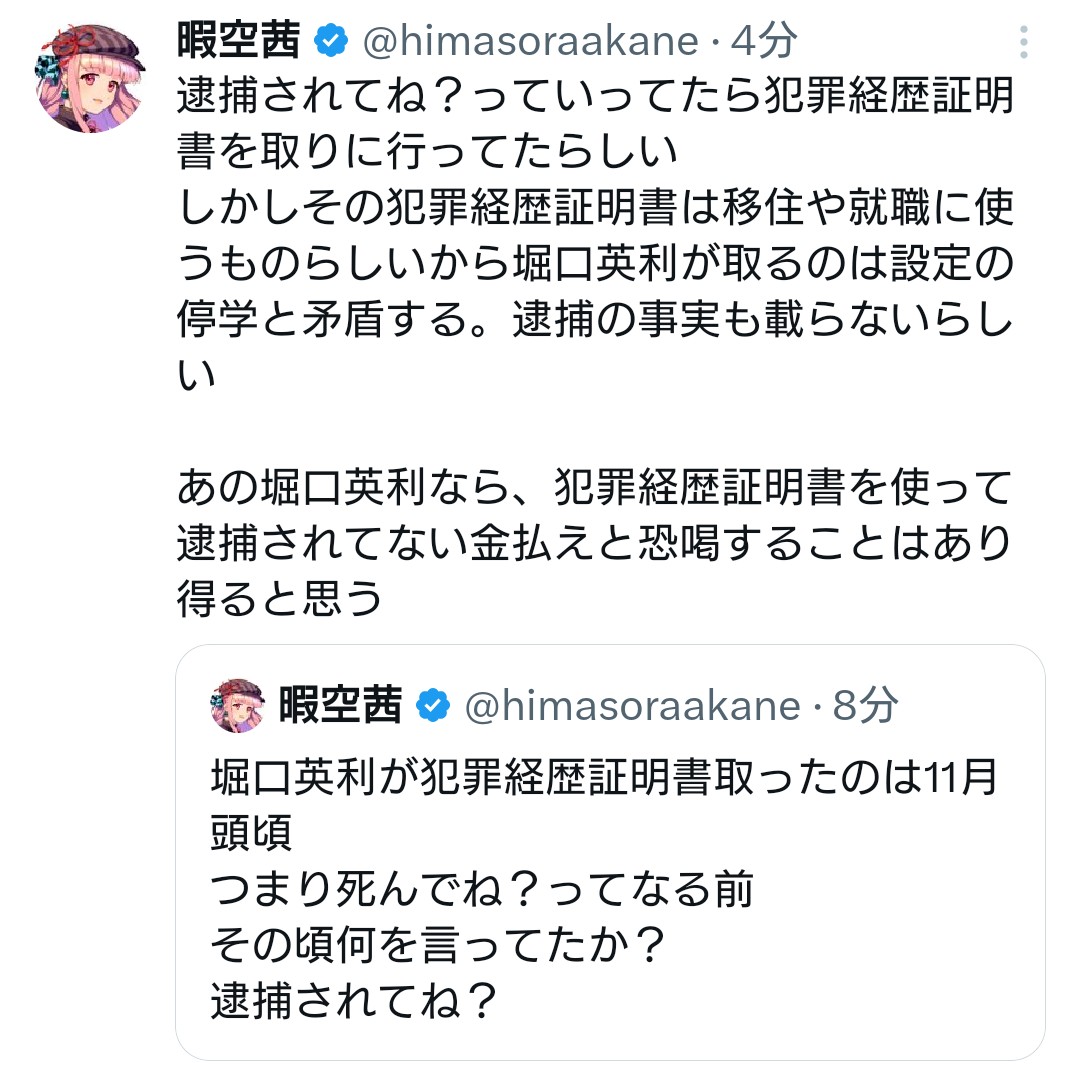This screenshot has height=1071, width=1080.
Task: Click the line その頃何を言ってたか？
Action: click(x=438, y=945)
